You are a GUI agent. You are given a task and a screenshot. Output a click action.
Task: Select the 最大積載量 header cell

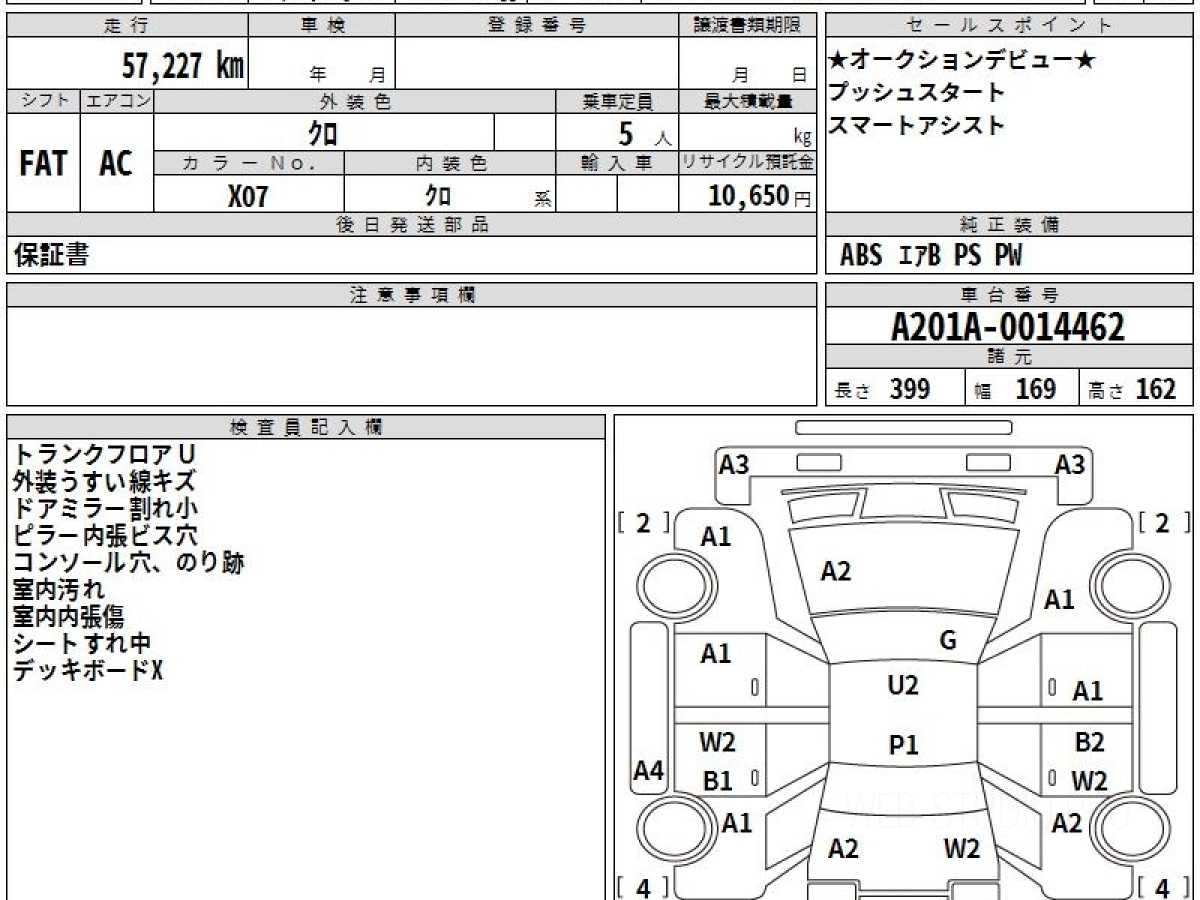point(748,101)
